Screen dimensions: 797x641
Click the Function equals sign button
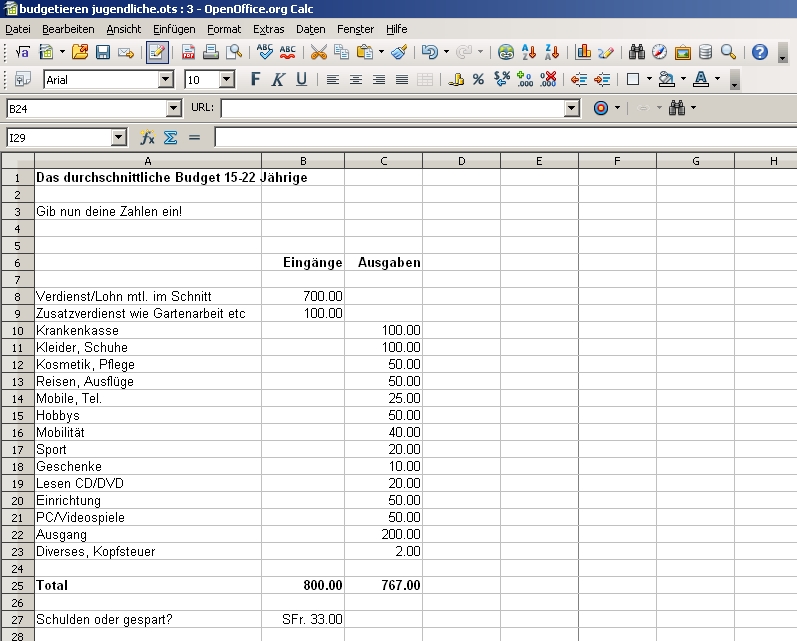coord(194,137)
